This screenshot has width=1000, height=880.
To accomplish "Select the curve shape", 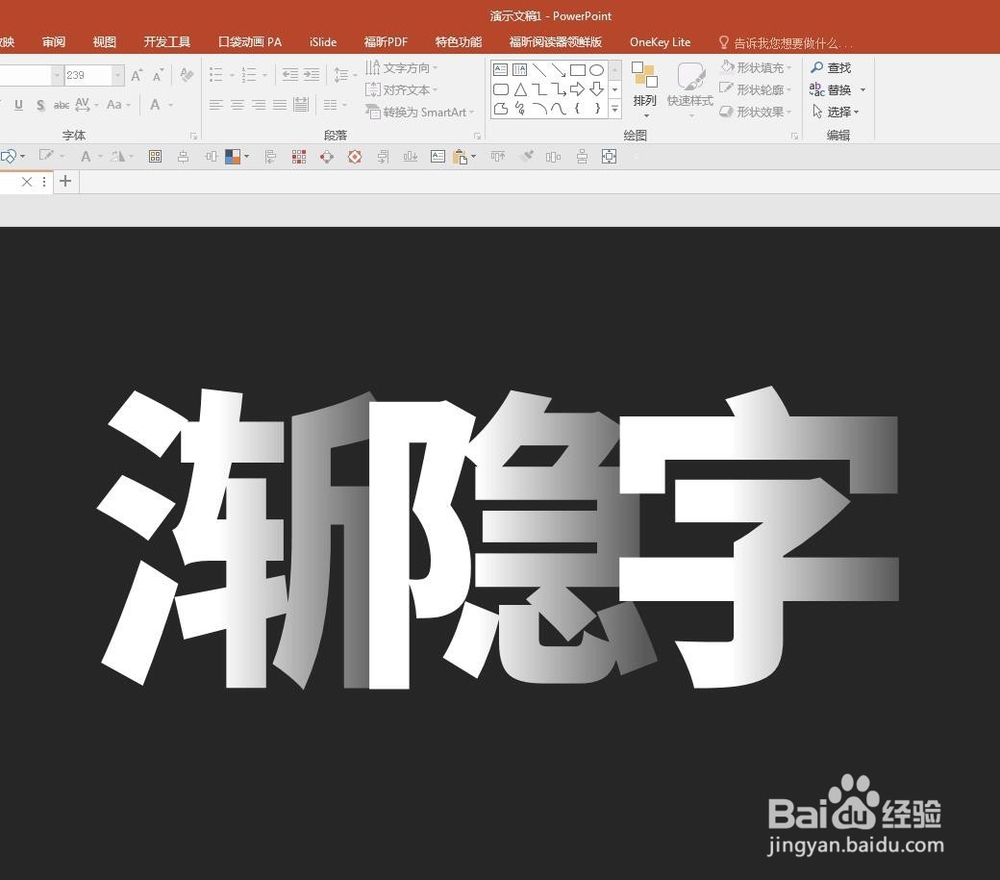I will click(559, 109).
